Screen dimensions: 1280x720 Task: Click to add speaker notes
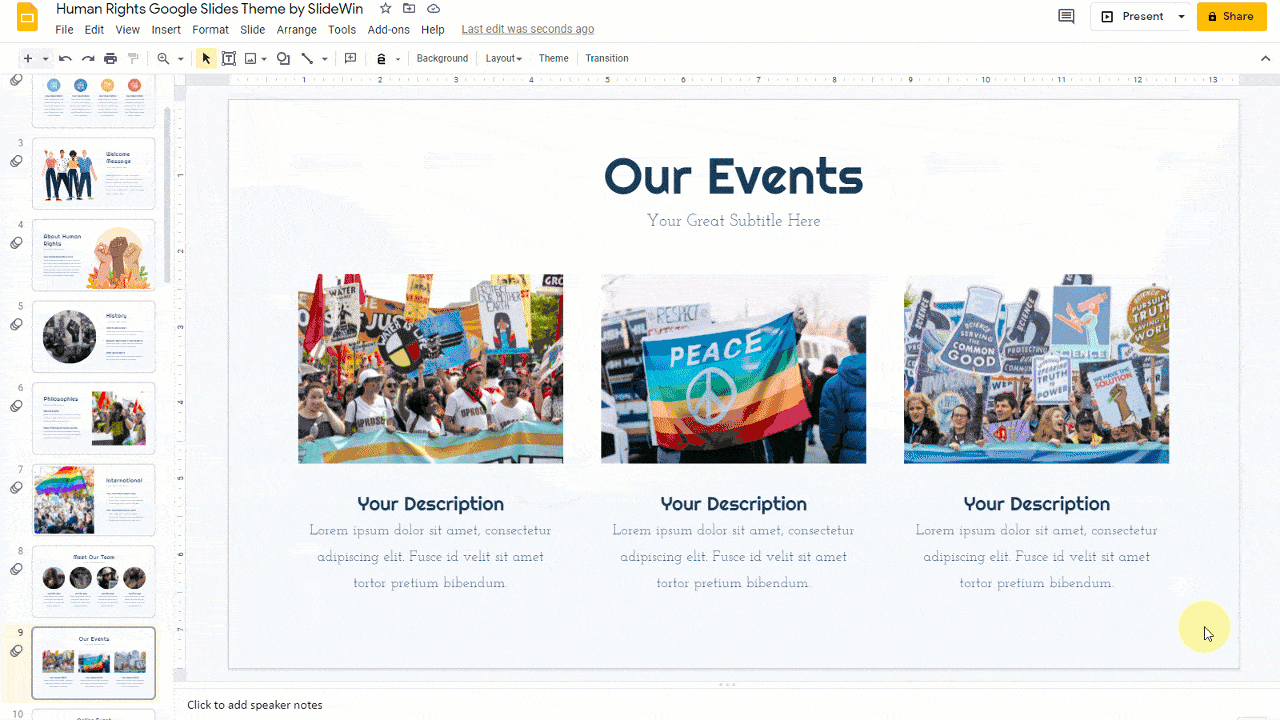(255, 705)
